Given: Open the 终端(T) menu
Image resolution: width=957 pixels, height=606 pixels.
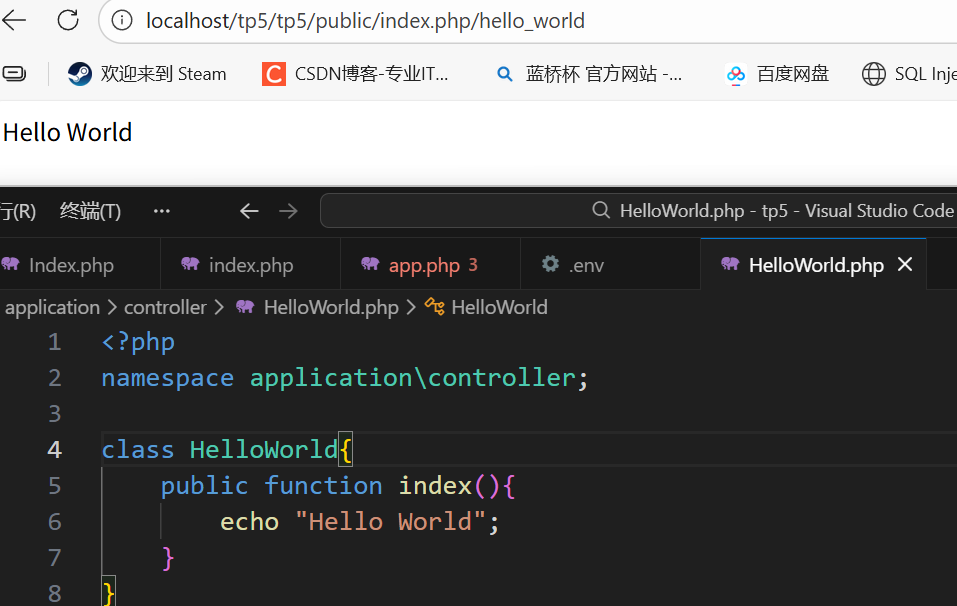Looking at the screenshot, I should [90, 211].
